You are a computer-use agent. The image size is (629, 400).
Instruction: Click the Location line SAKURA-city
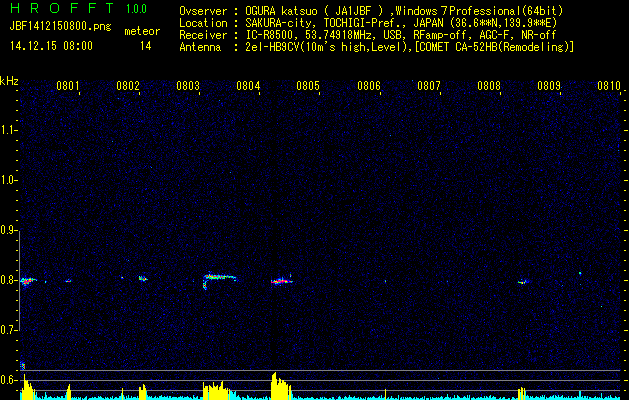click(368, 23)
